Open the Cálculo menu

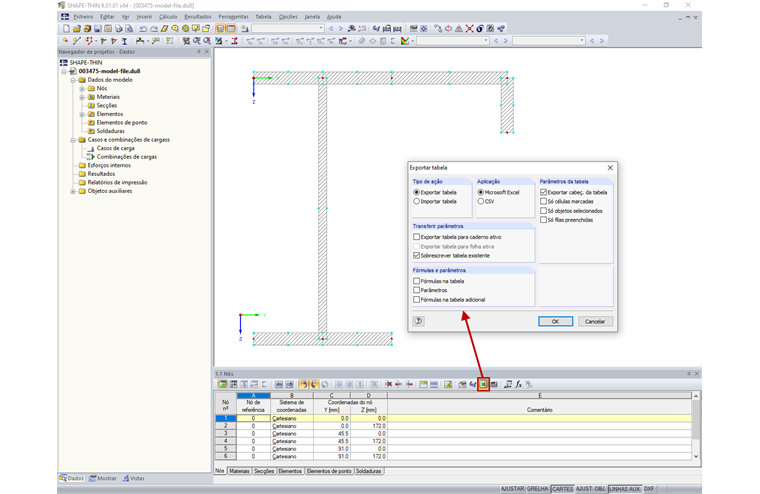[168, 16]
